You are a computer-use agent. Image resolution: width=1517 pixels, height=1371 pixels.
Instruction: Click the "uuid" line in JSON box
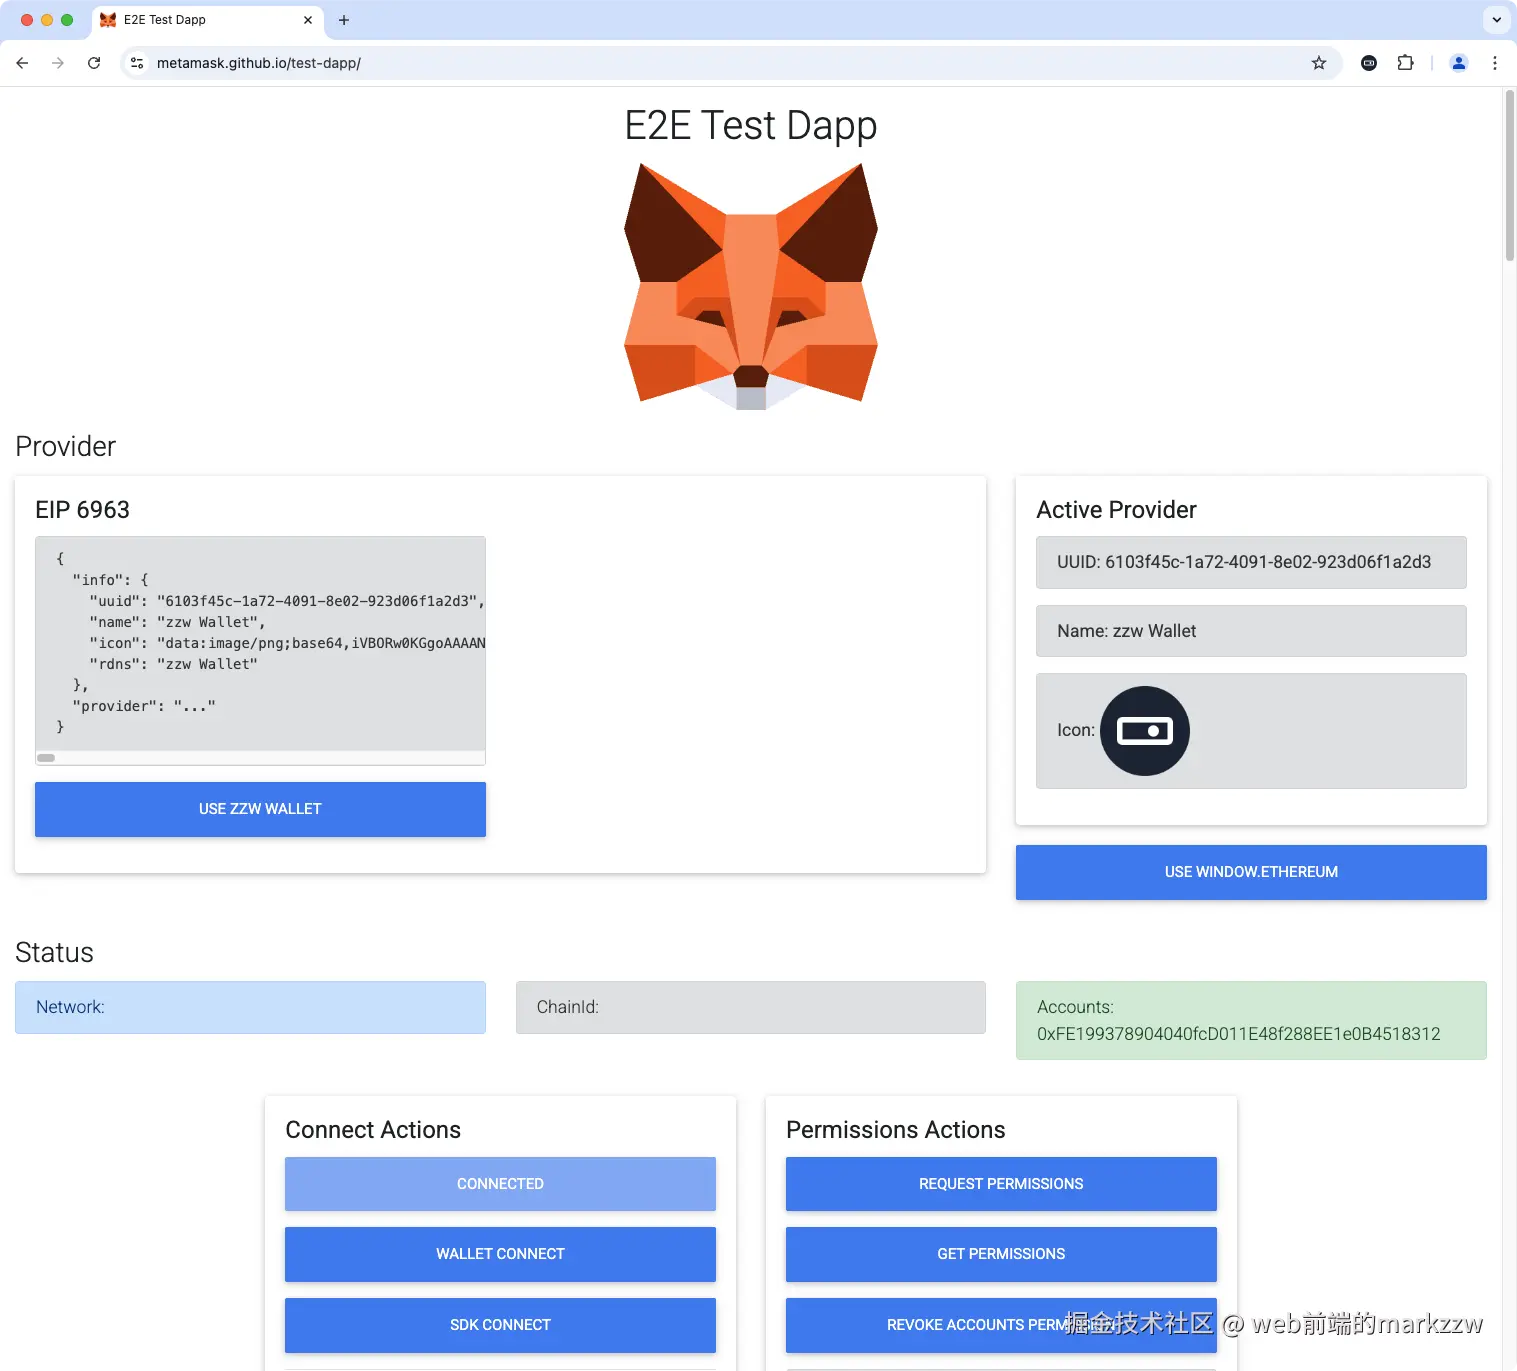pos(286,601)
